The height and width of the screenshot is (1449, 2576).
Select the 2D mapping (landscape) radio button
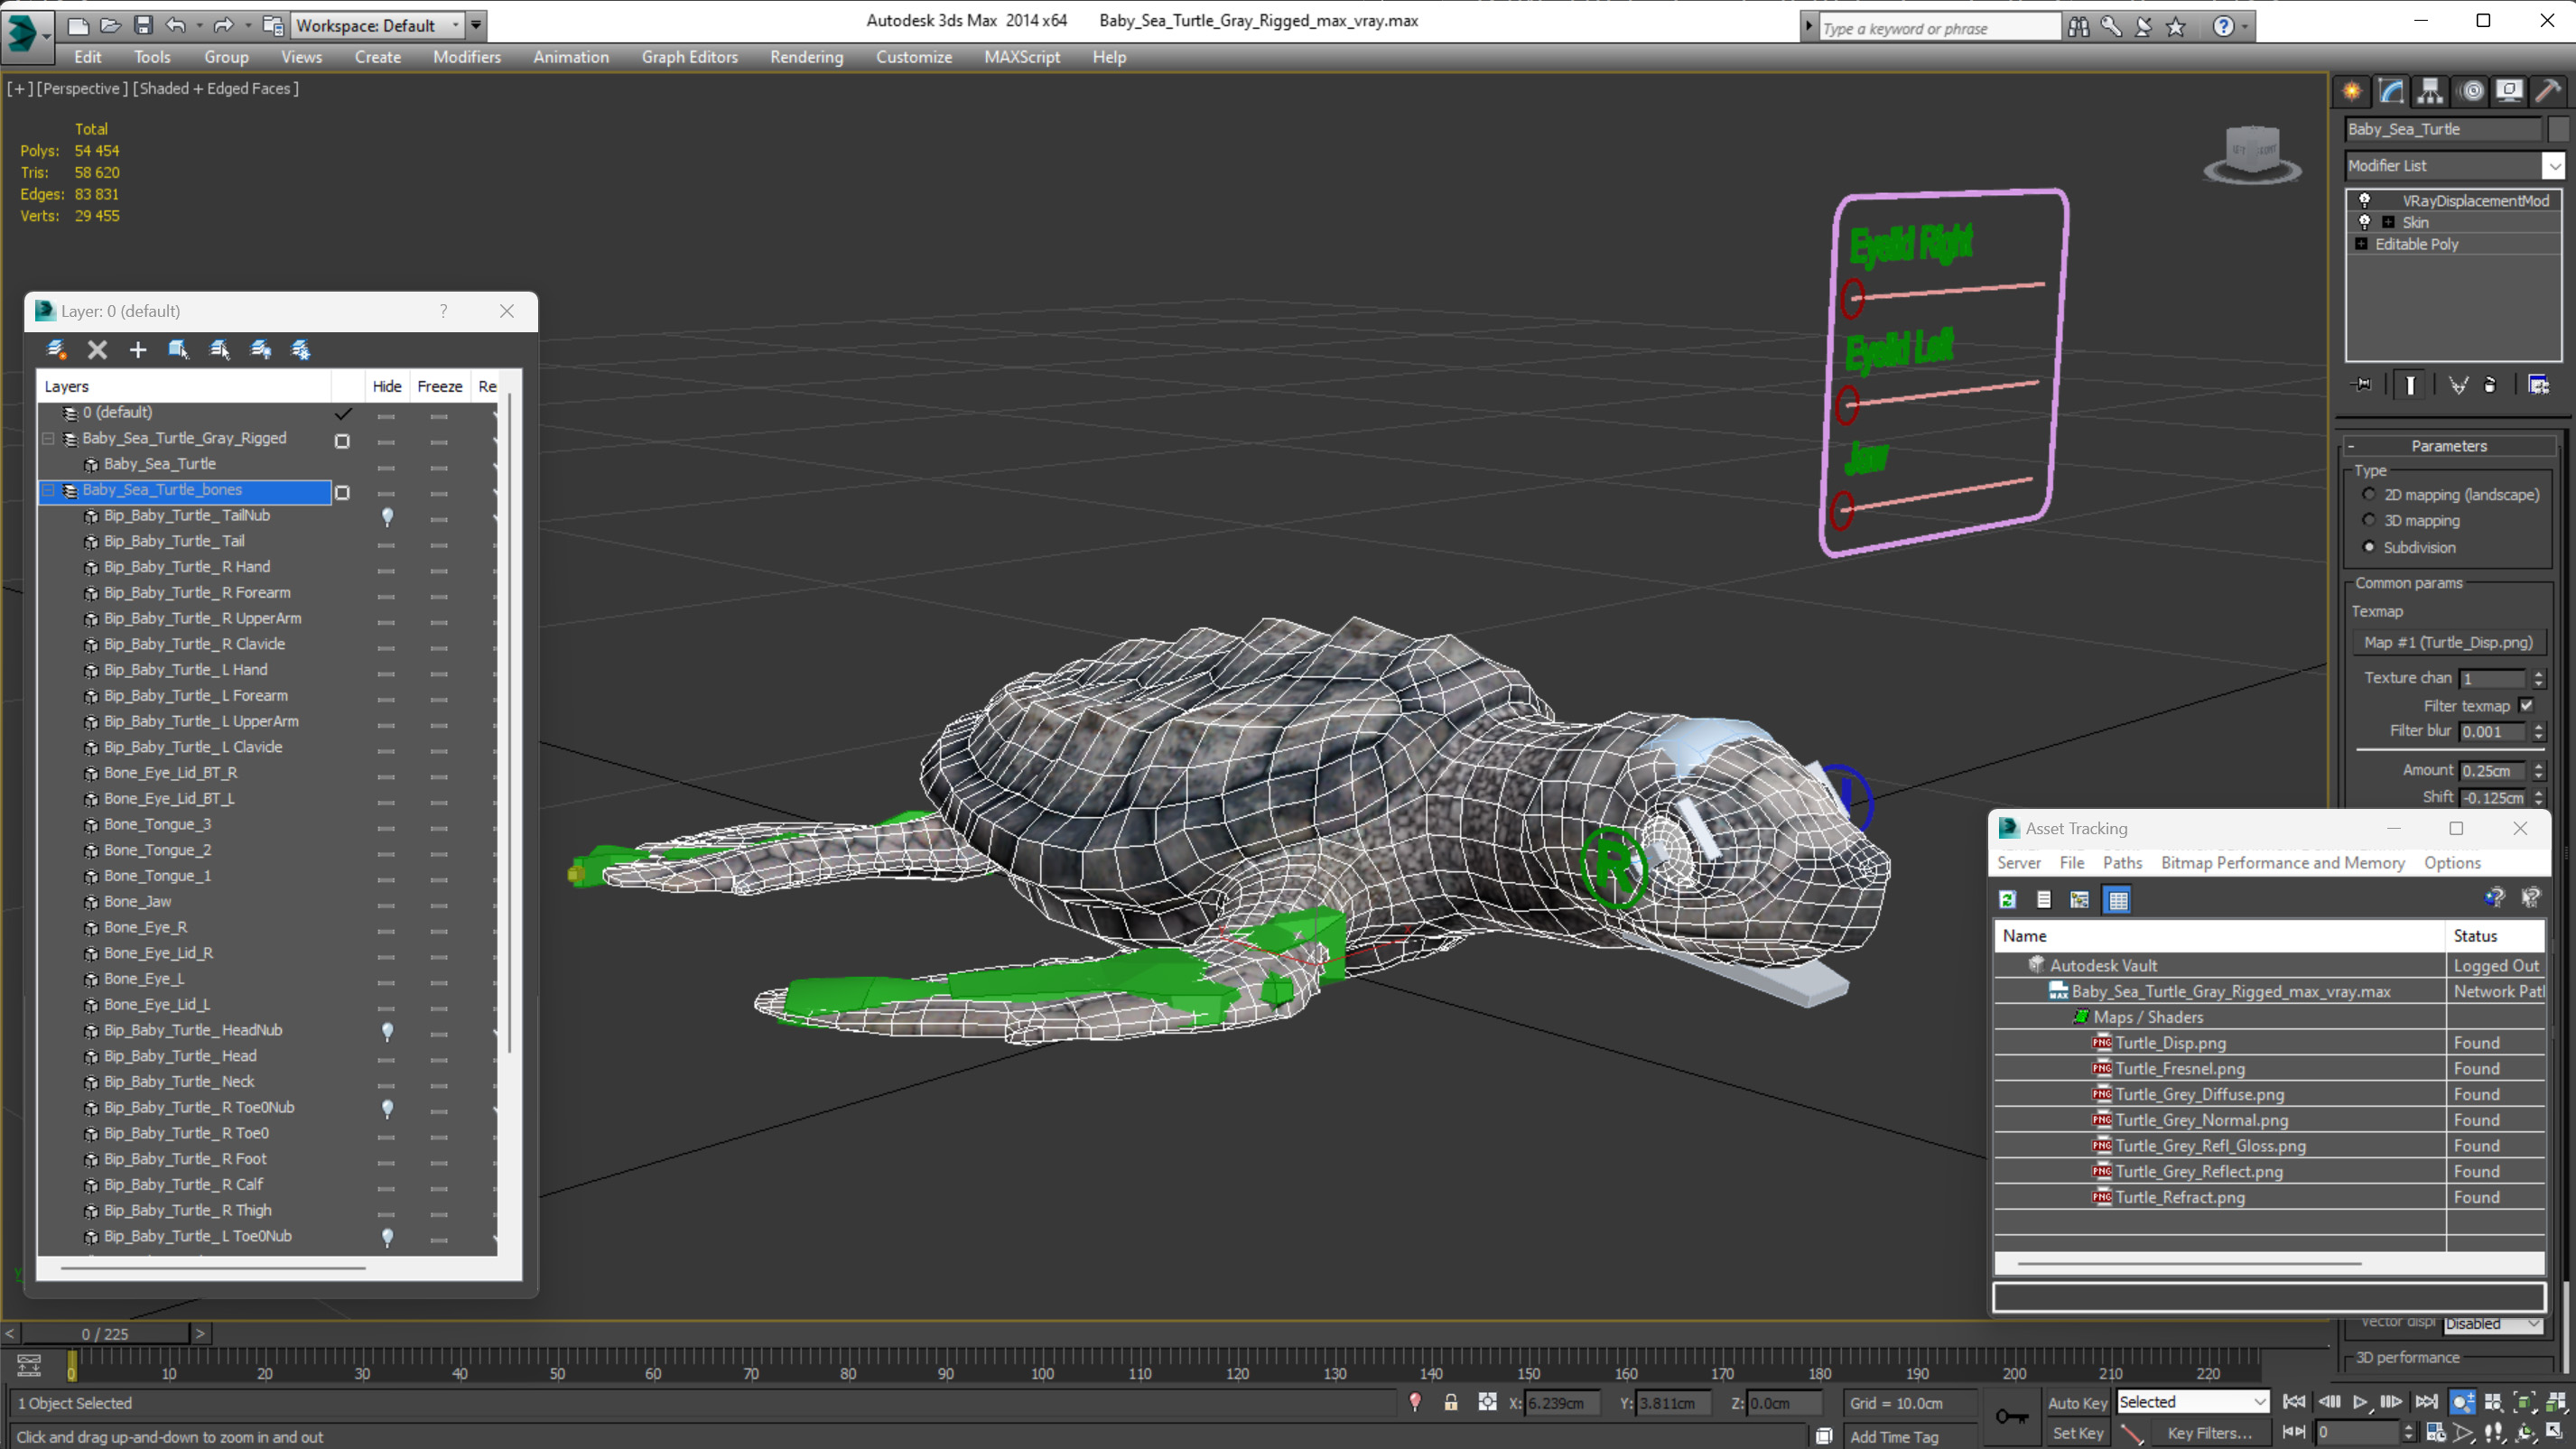2368,494
